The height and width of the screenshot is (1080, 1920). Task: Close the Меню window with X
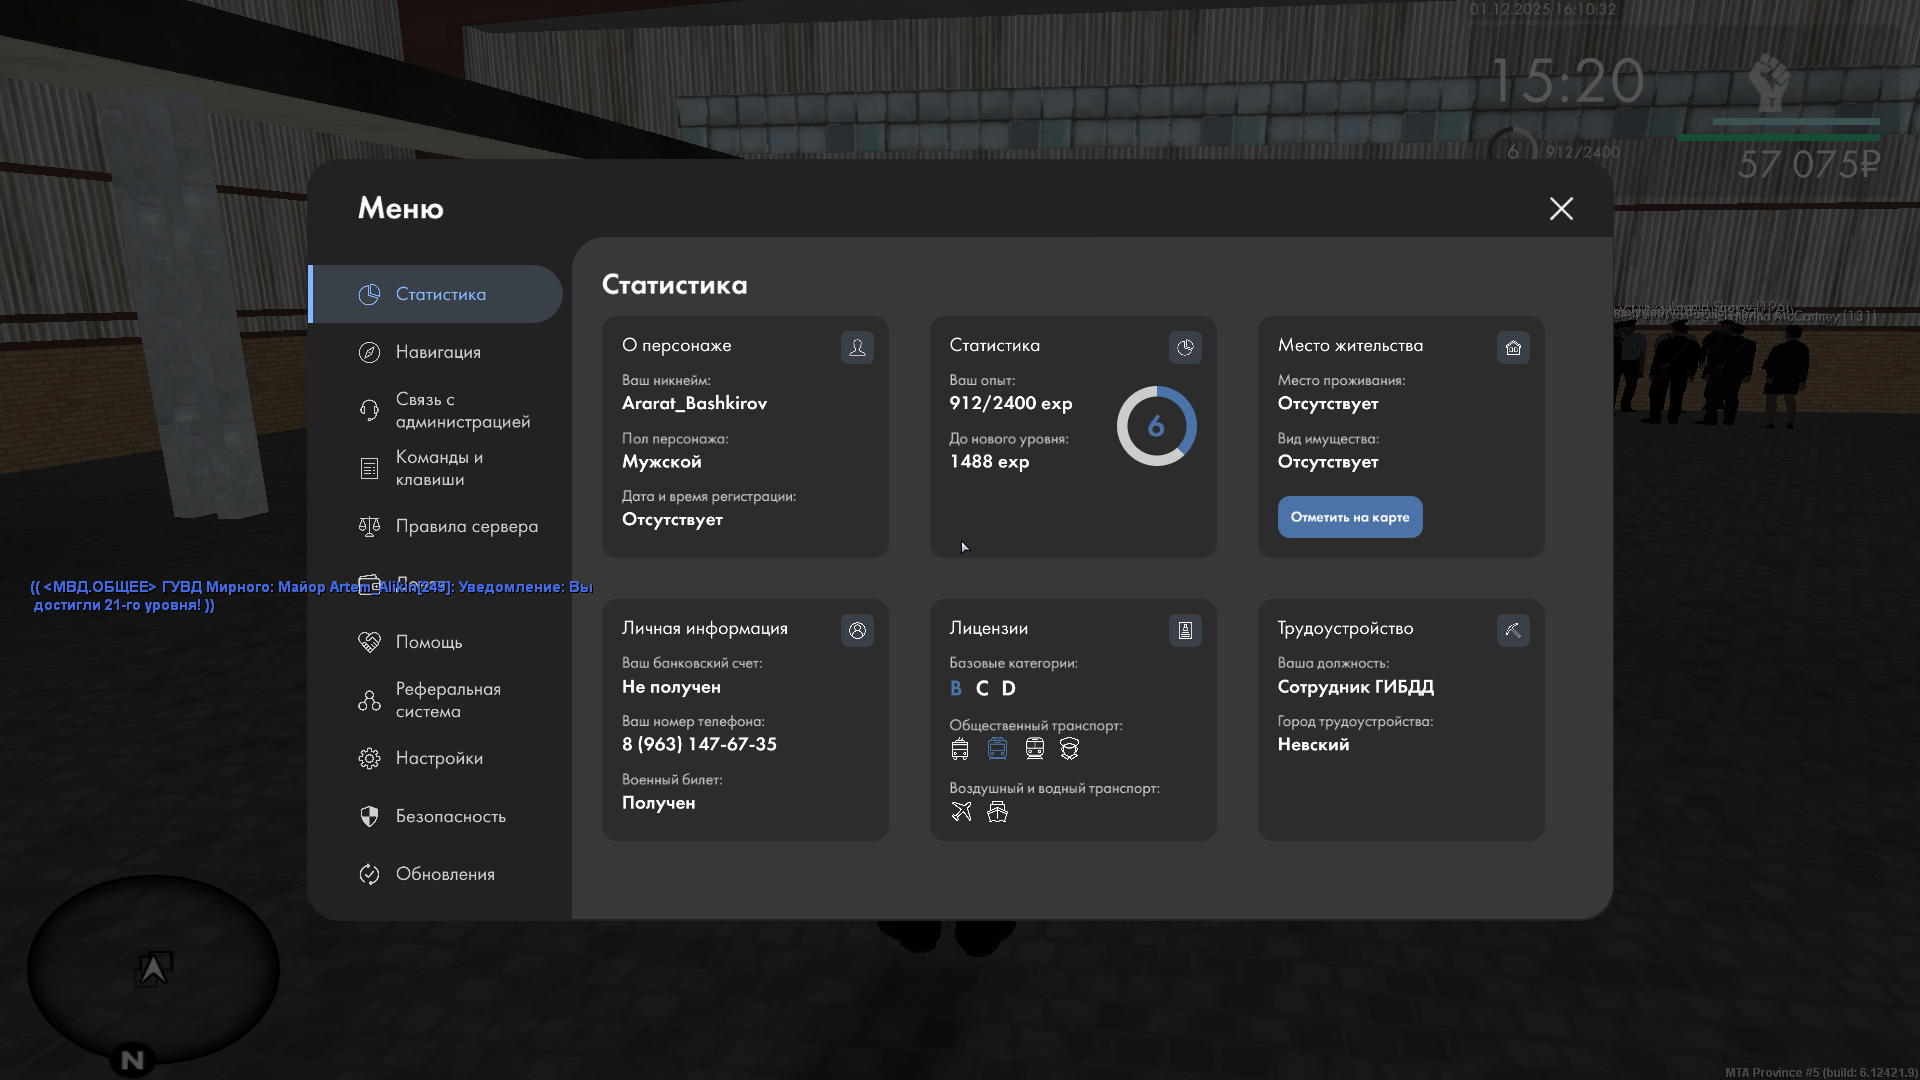pyautogui.click(x=1561, y=208)
